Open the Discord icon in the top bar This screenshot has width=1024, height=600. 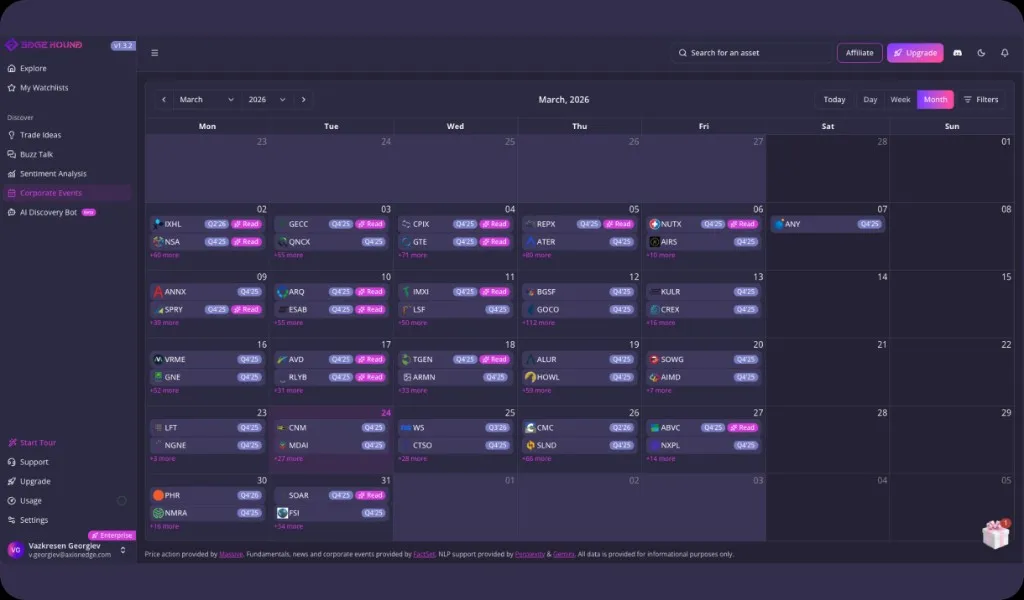[957, 52]
